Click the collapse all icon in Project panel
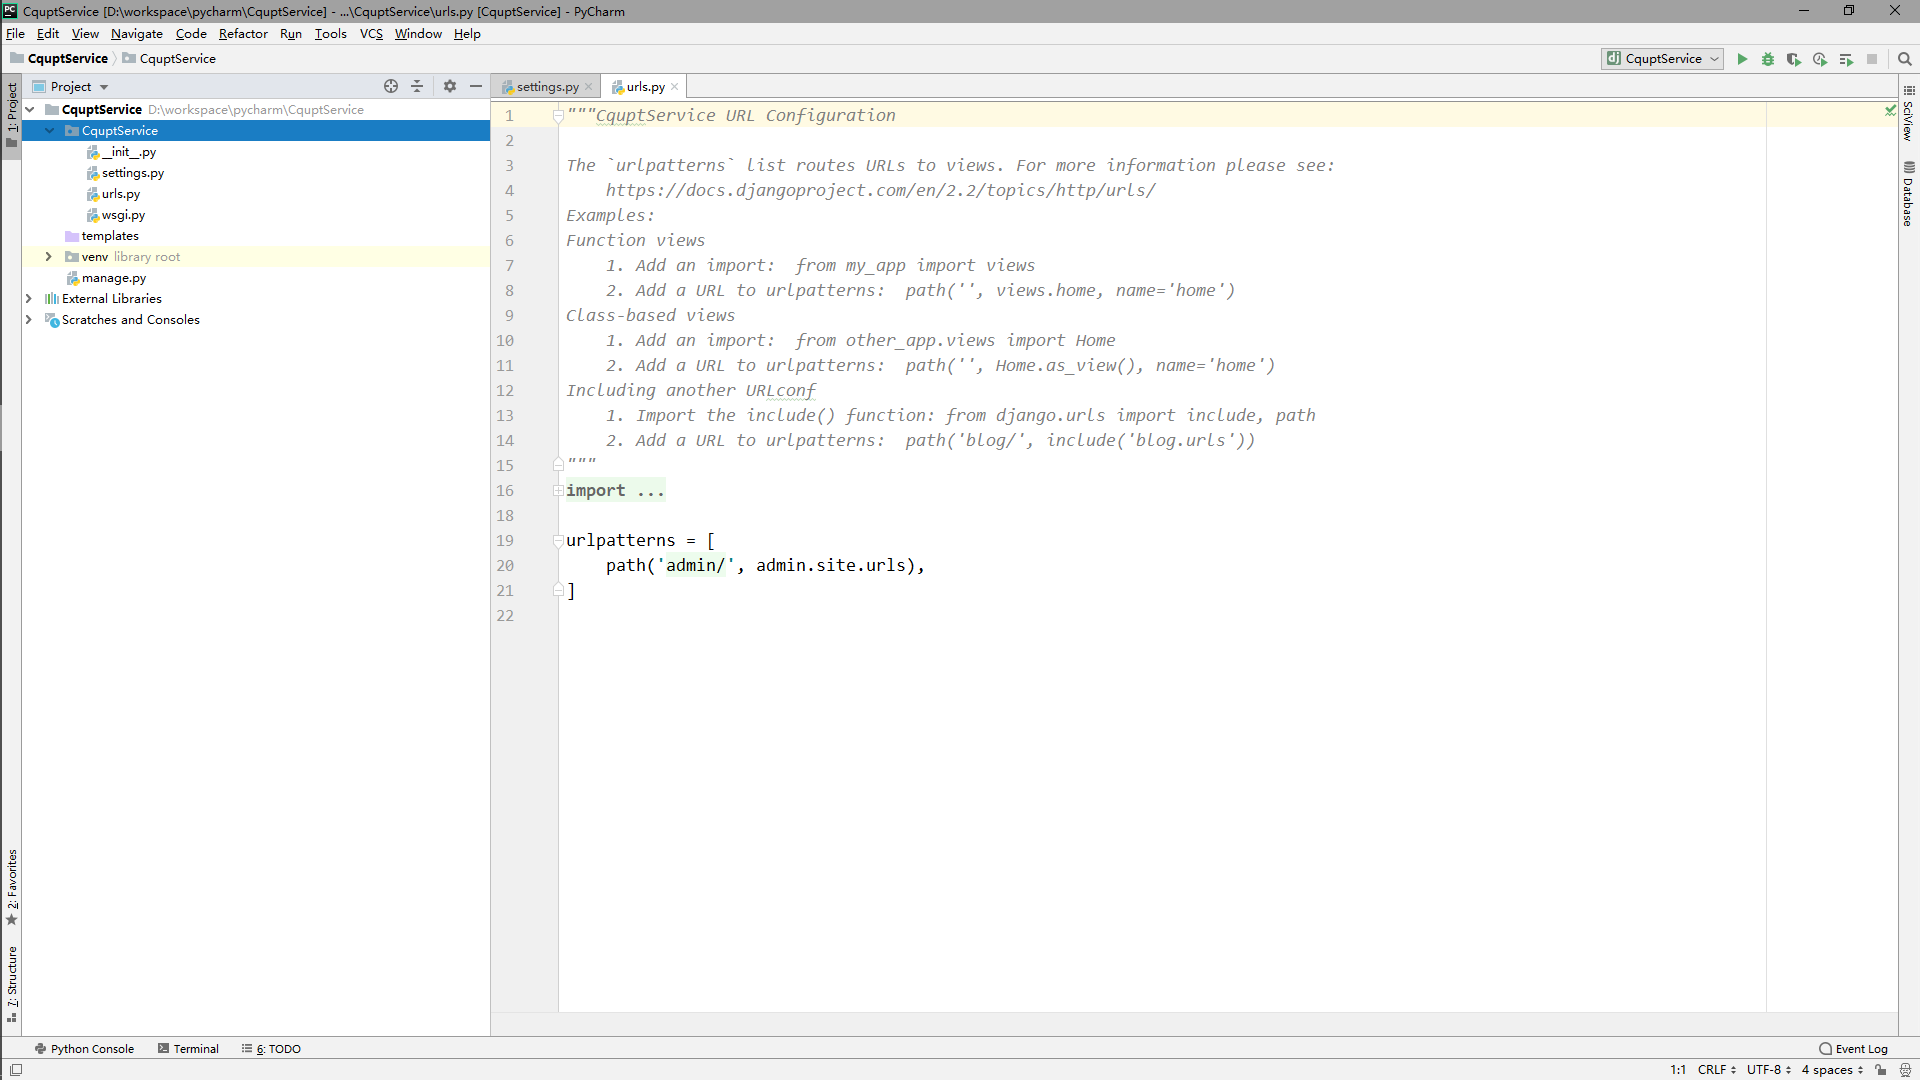The image size is (1920, 1080). coord(418,87)
